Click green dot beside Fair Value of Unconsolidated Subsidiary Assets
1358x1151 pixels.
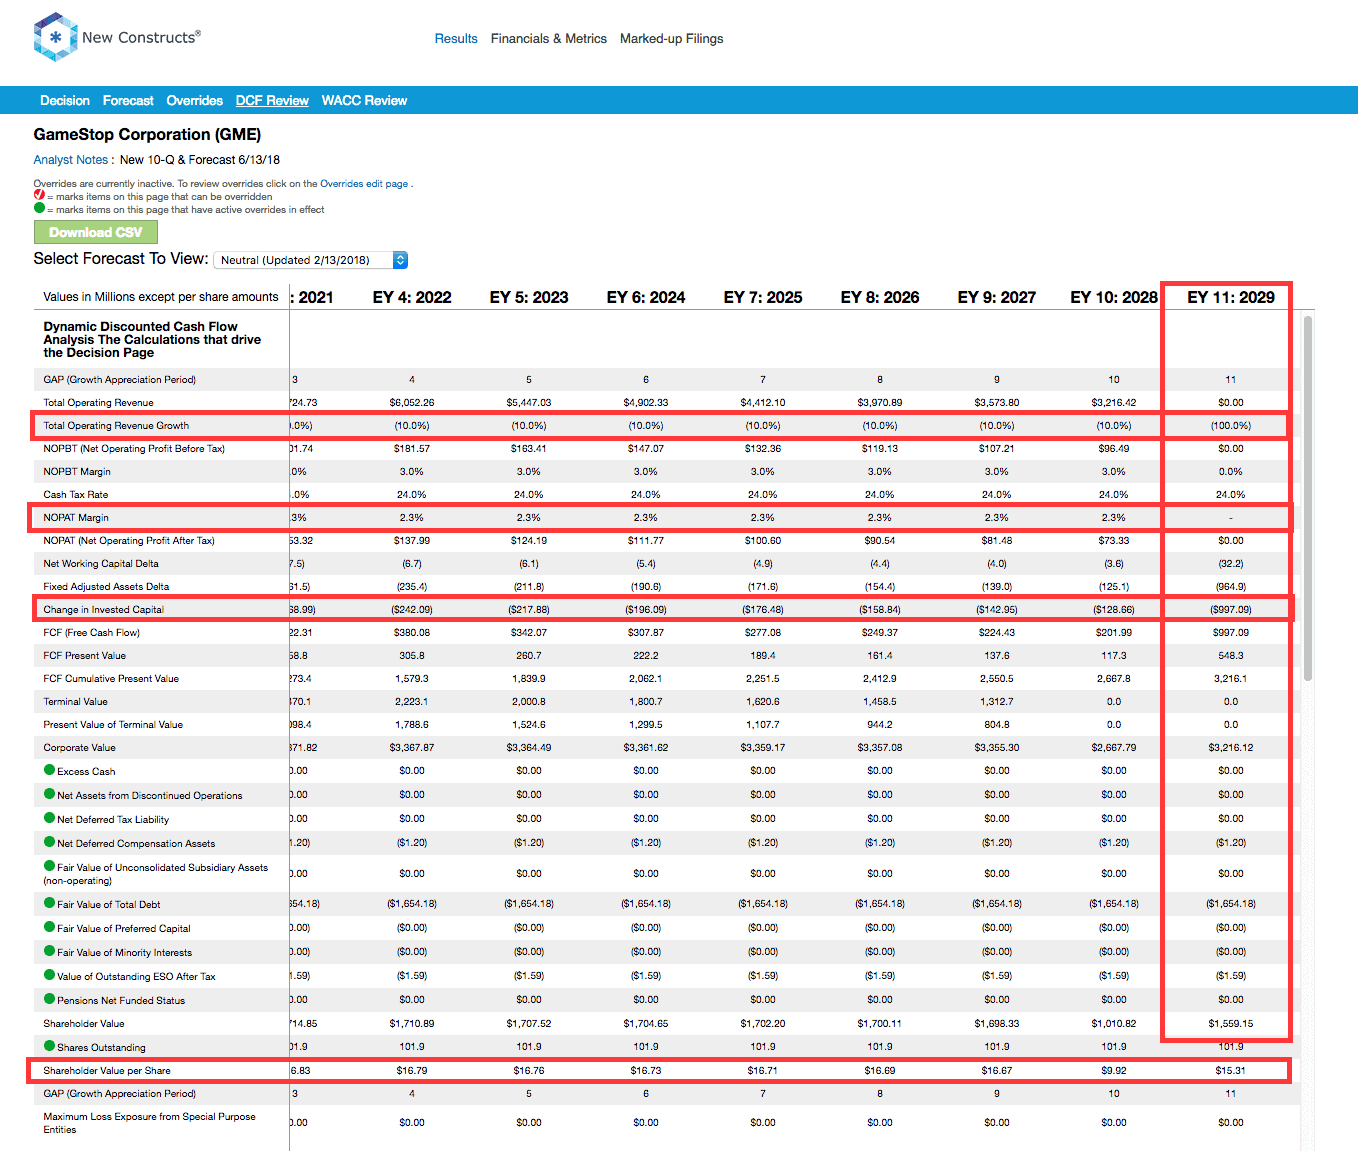(49, 866)
